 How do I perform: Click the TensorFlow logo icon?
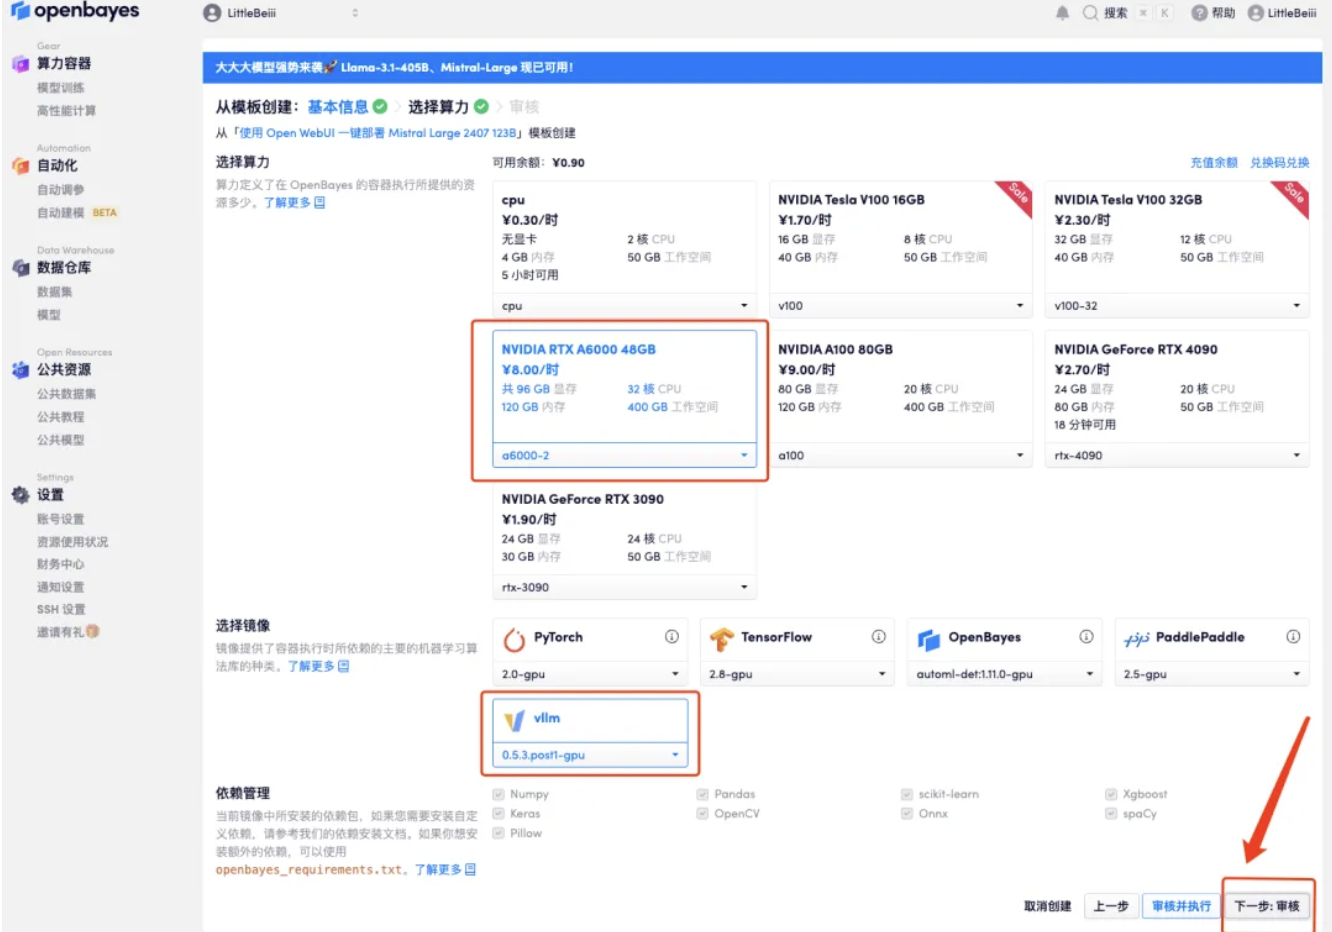click(x=721, y=638)
